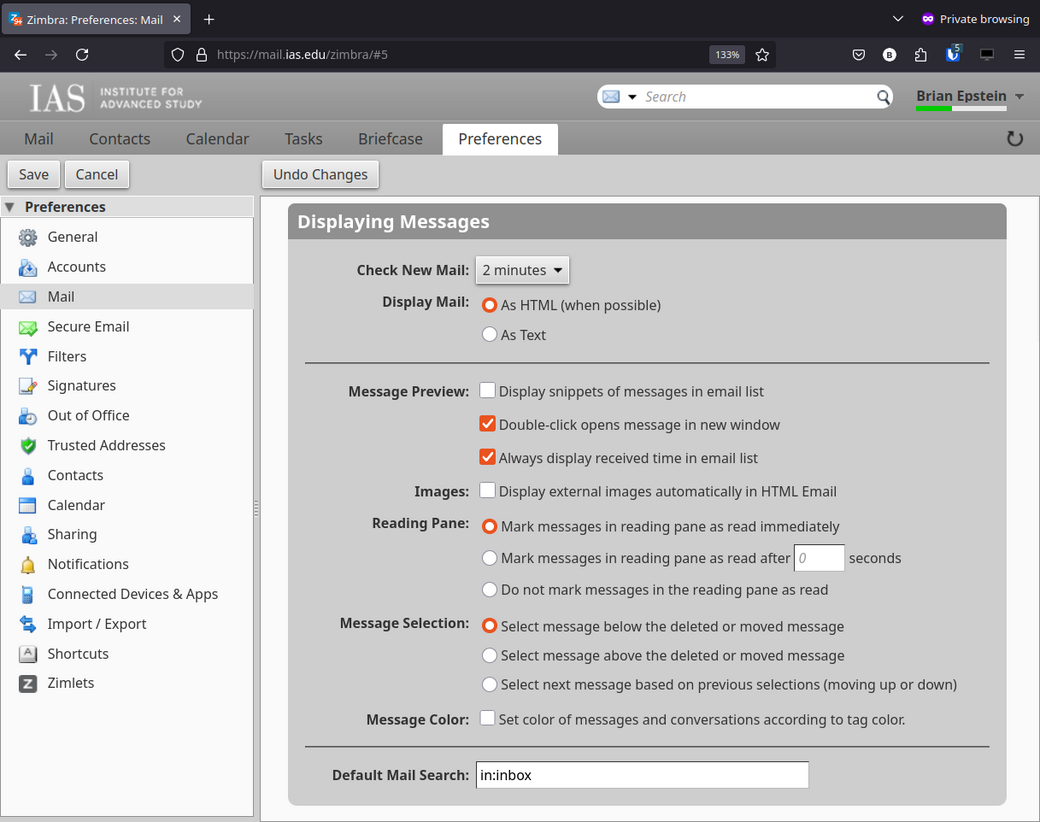
Task: Click the Import / Export arrows icon
Action: click(28, 624)
